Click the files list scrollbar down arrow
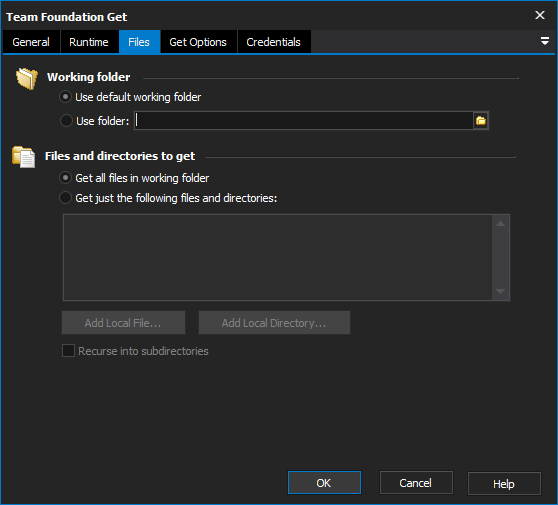Image resolution: width=558 pixels, height=505 pixels. point(501,291)
